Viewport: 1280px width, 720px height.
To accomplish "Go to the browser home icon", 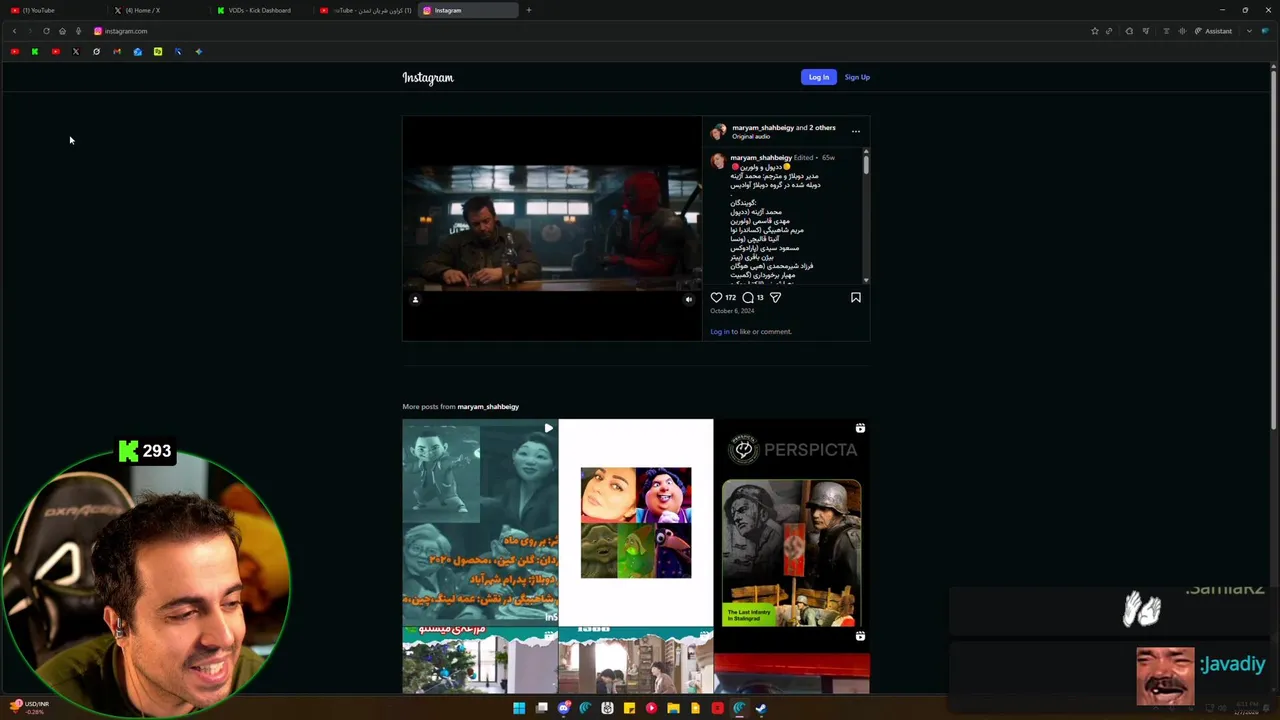I will (x=62, y=31).
